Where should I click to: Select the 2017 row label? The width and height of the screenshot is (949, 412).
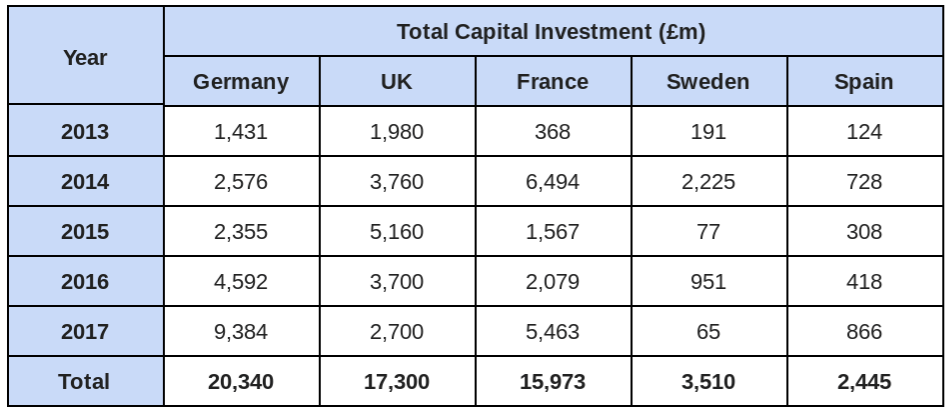tap(85, 331)
